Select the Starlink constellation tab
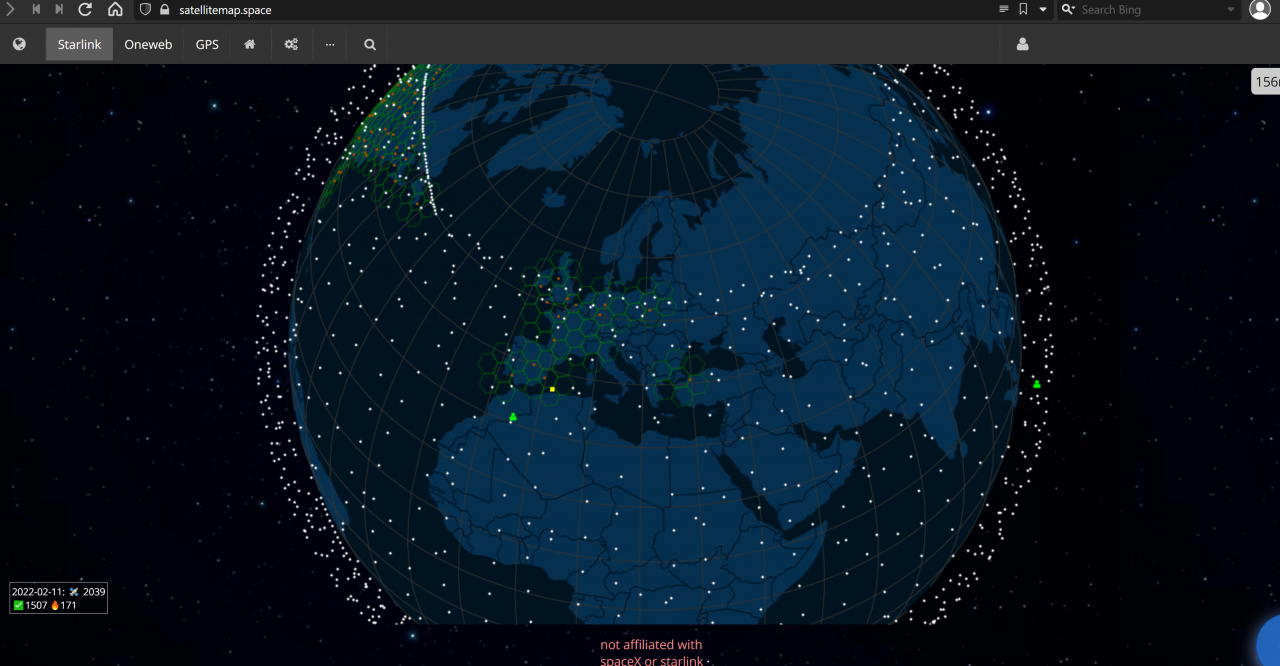 click(79, 44)
